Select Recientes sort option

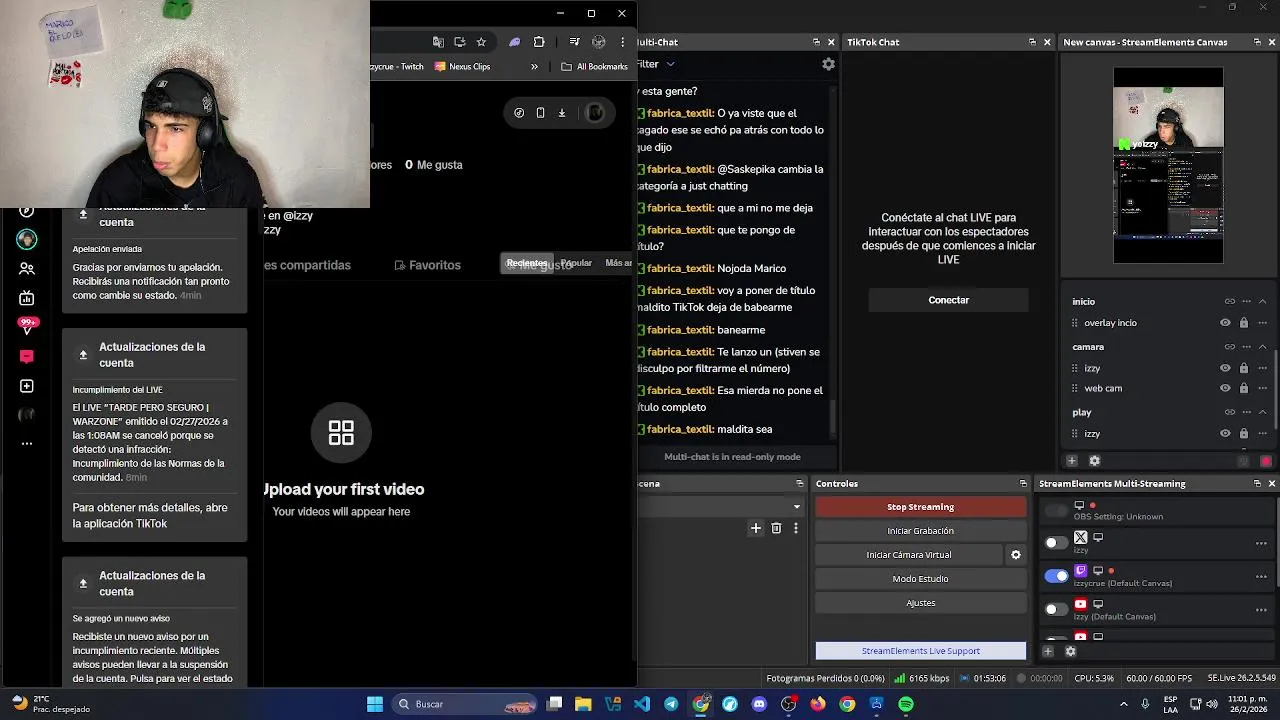pyautogui.click(x=527, y=263)
